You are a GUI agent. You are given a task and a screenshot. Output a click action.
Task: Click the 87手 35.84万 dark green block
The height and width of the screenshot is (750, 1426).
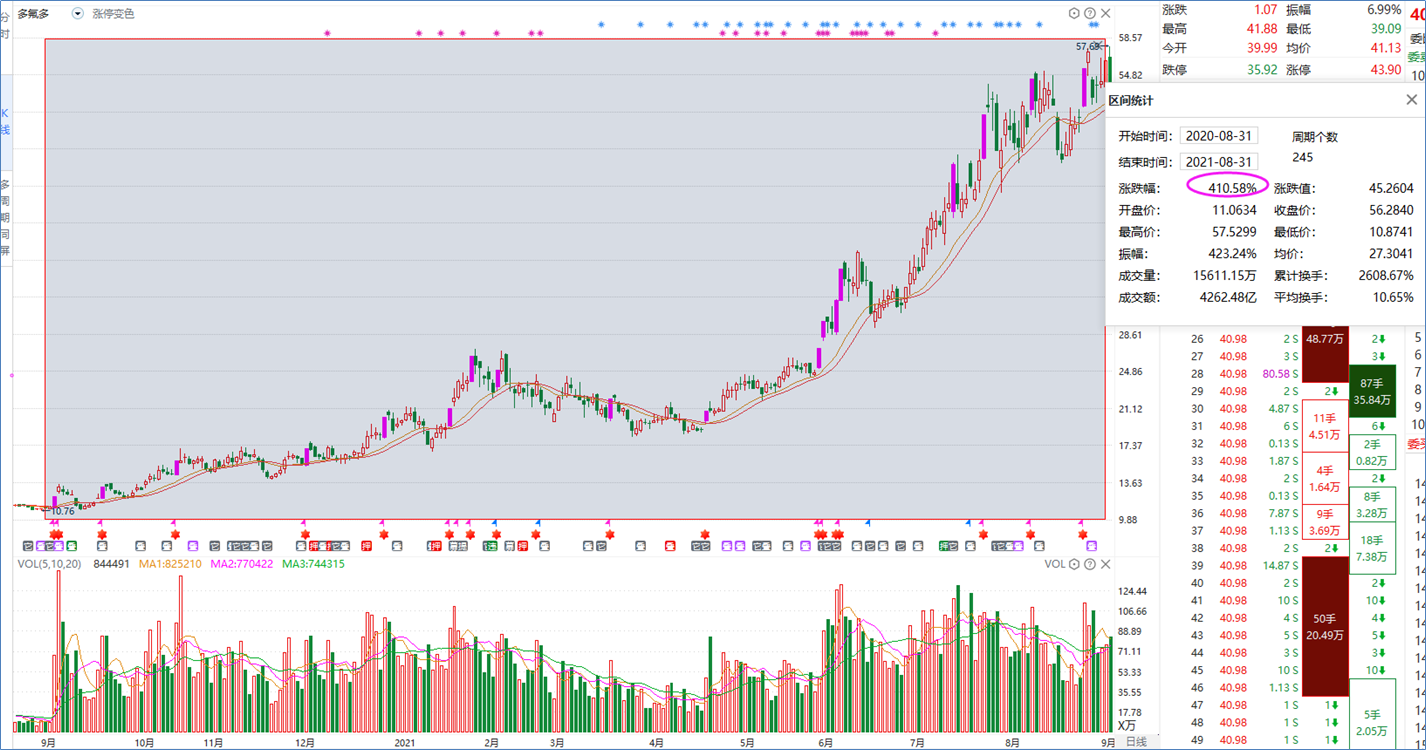pyautogui.click(x=1372, y=392)
